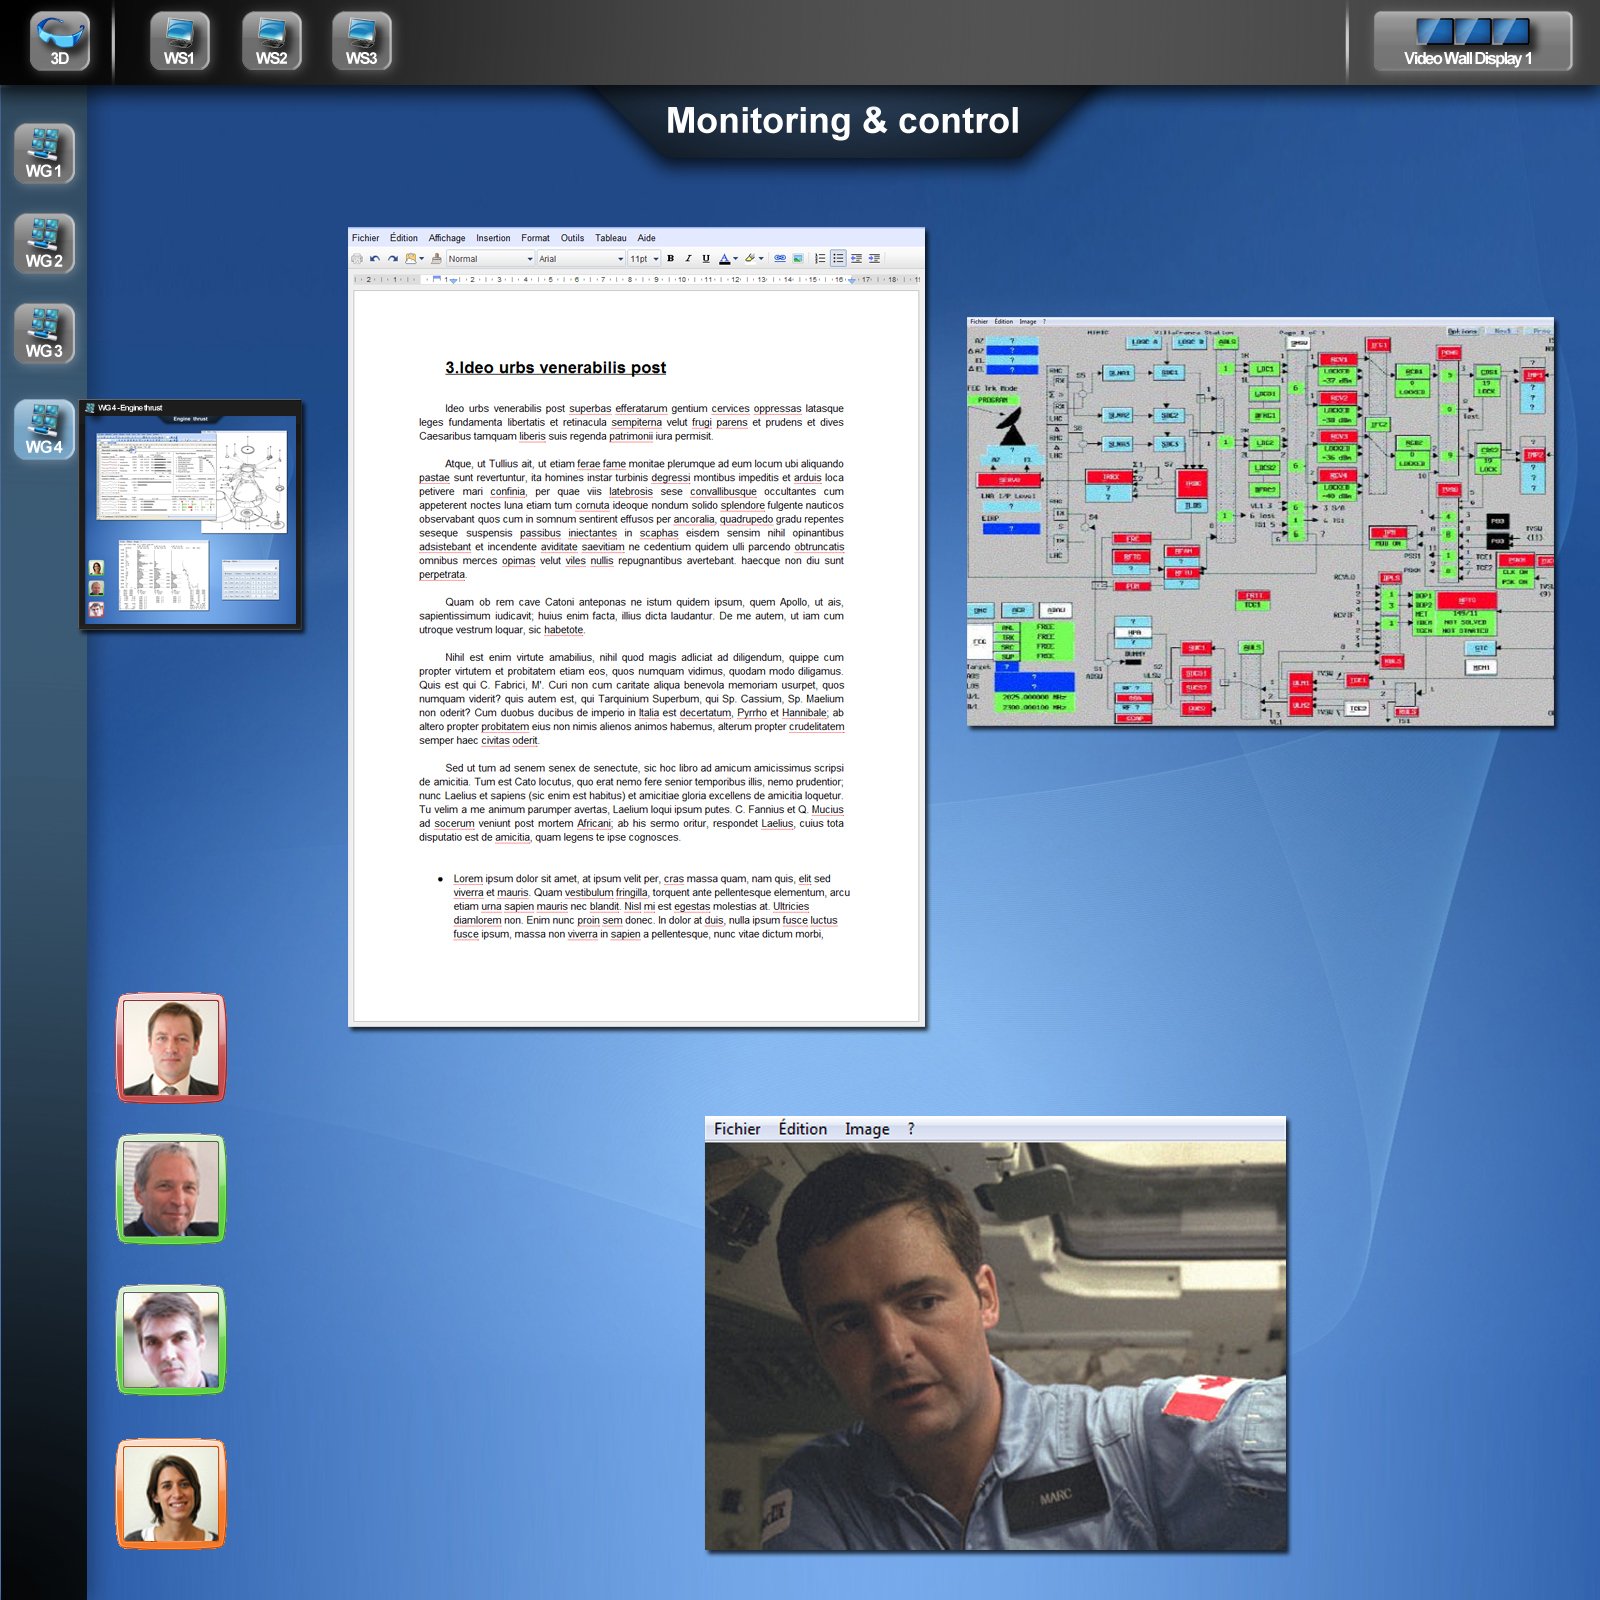Screen dimensions: 1600x1600
Task: Open Édition menu in the video window
Action: [803, 1129]
